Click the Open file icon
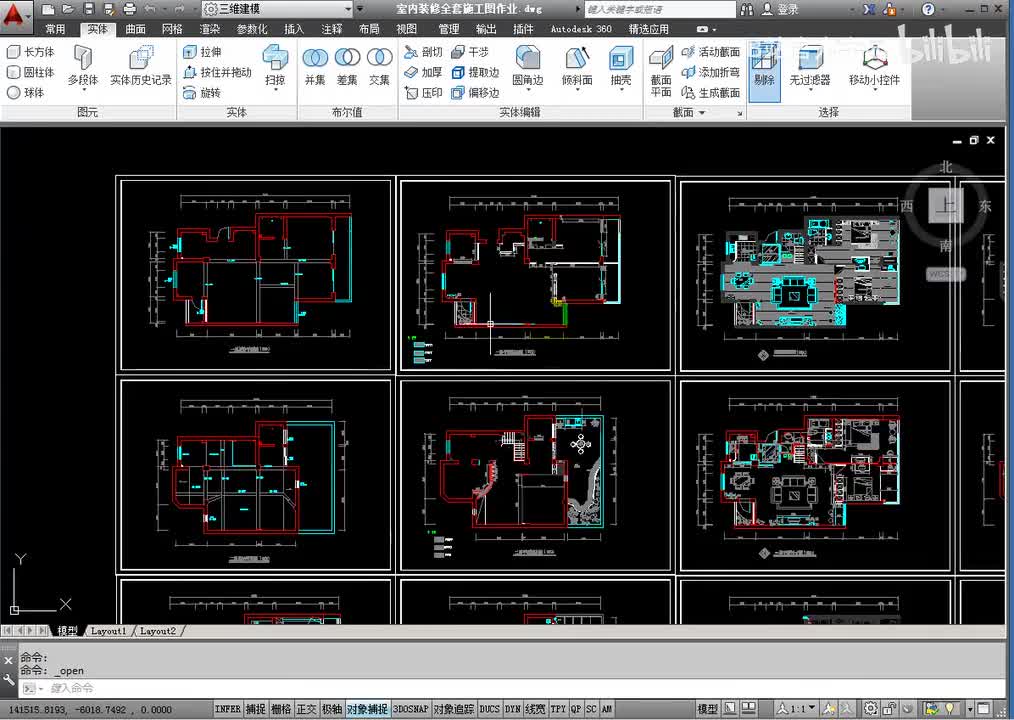The height and width of the screenshot is (720, 1014). [x=68, y=9]
